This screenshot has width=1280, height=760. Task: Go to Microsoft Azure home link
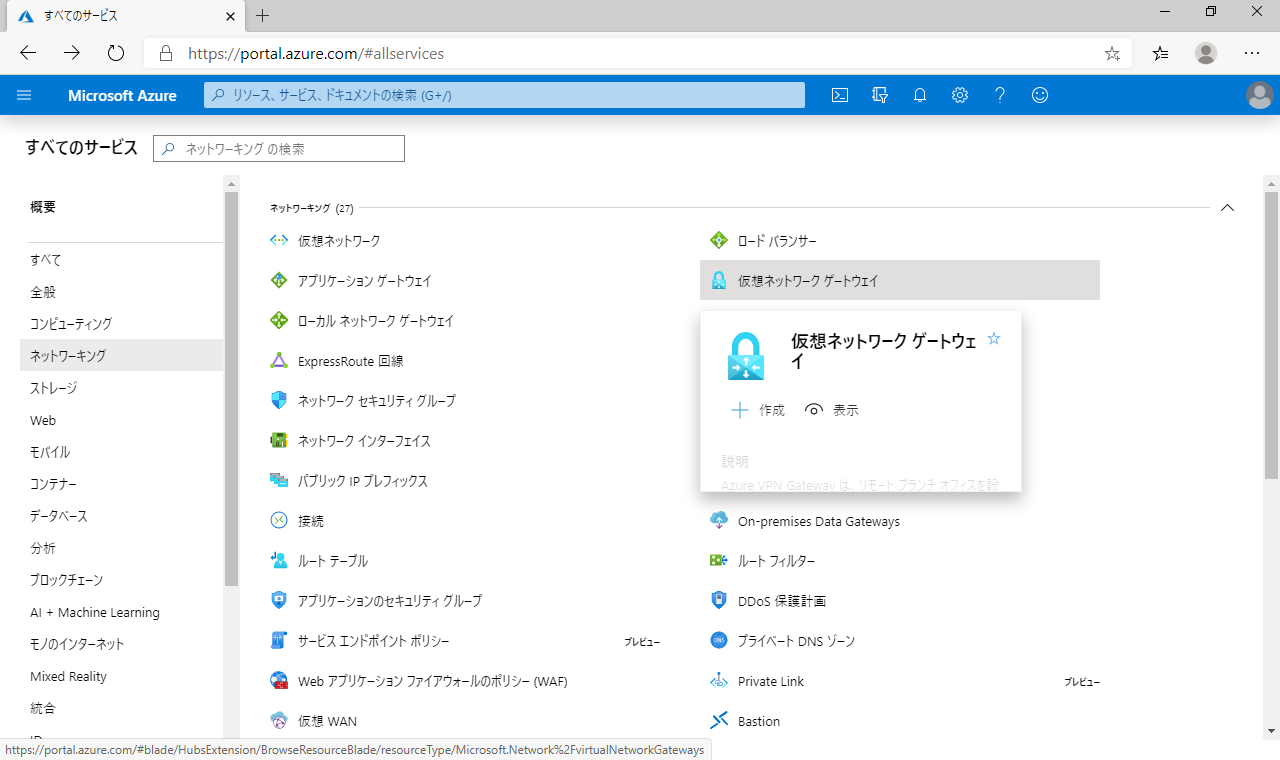point(122,96)
